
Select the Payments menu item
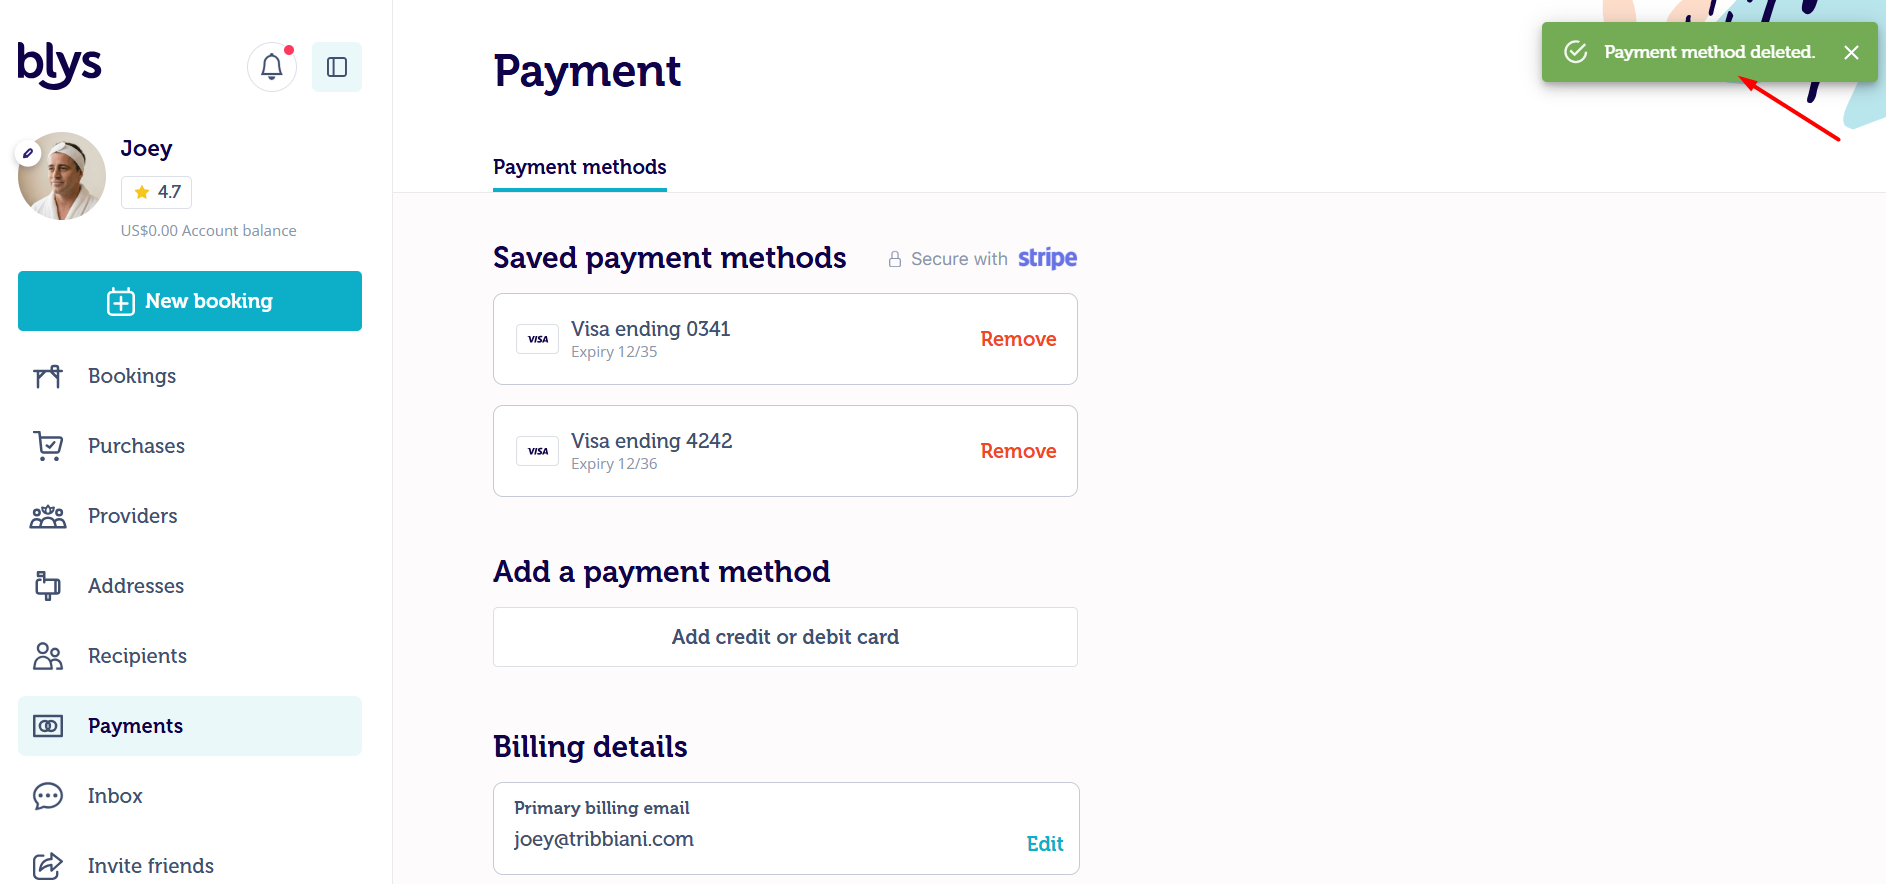point(190,726)
